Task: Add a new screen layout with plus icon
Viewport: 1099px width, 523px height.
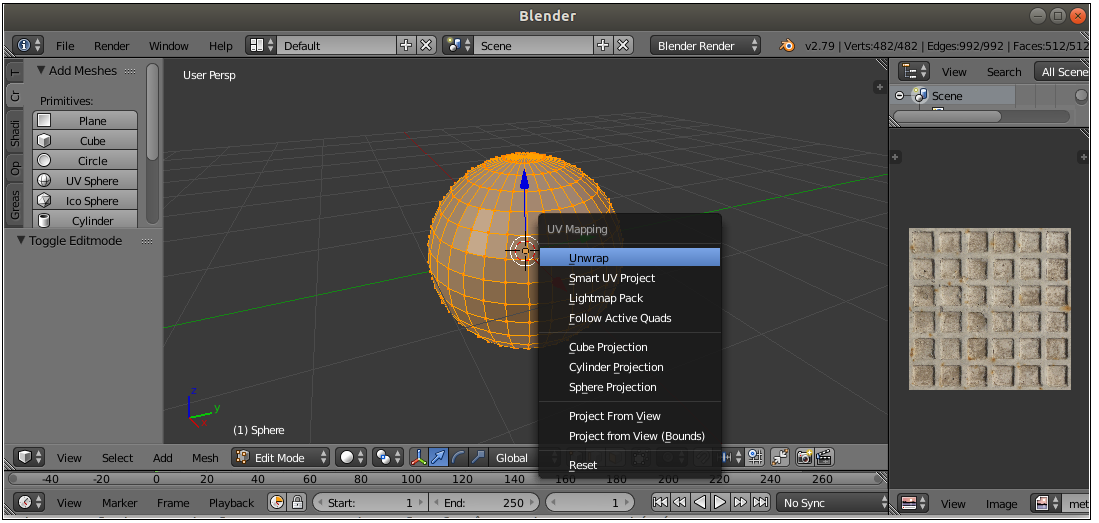Action: coord(406,46)
